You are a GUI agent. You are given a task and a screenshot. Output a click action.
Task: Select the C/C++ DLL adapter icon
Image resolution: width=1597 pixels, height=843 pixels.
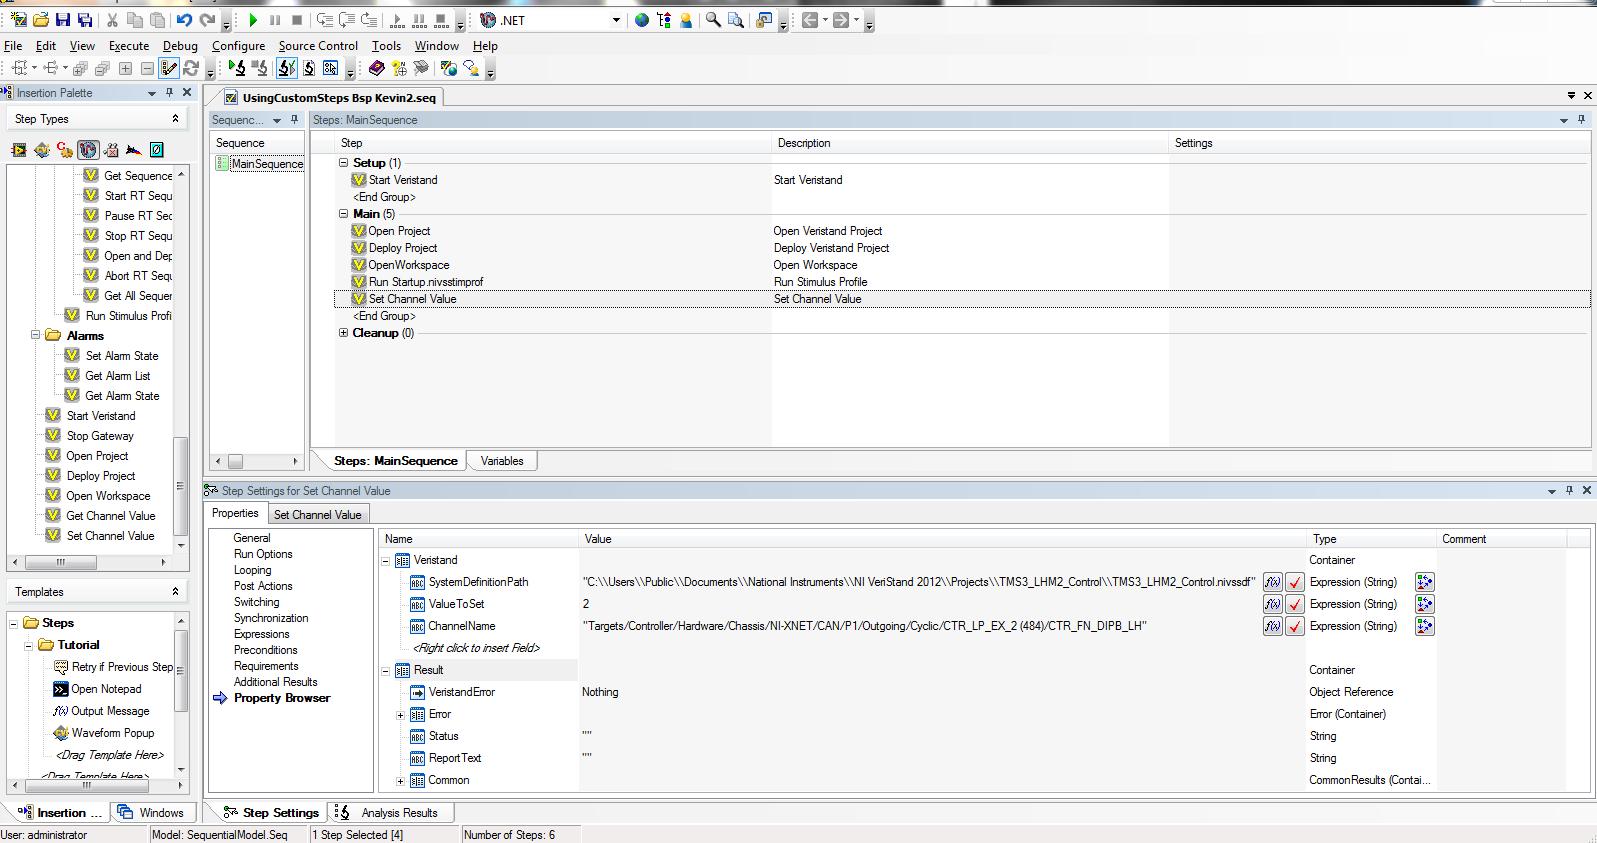pyautogui.click(x=65, y=150)
